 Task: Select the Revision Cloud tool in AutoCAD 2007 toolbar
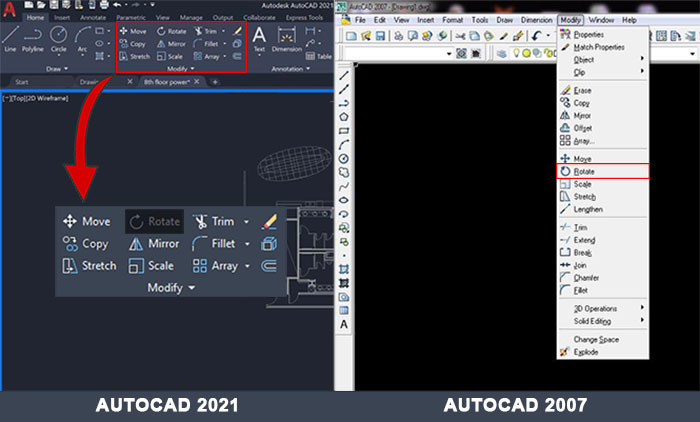[344, 172]
